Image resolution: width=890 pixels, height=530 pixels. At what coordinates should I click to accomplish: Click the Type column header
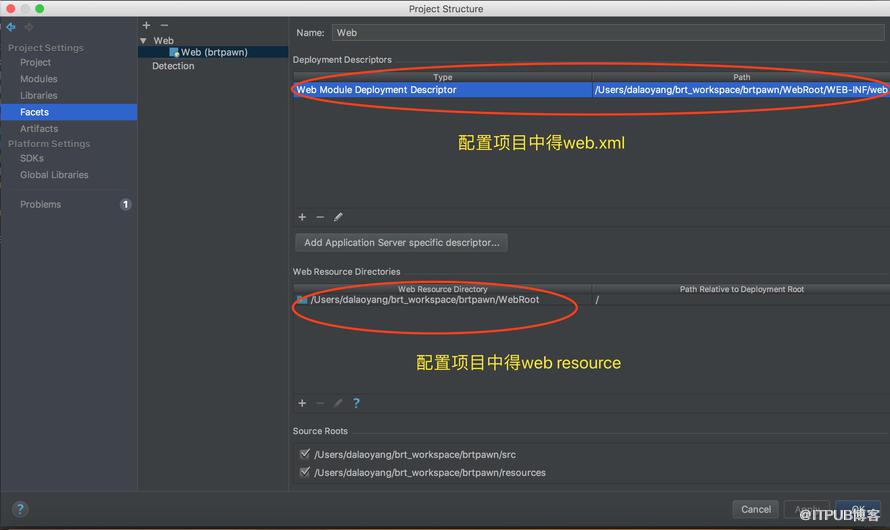443,77
